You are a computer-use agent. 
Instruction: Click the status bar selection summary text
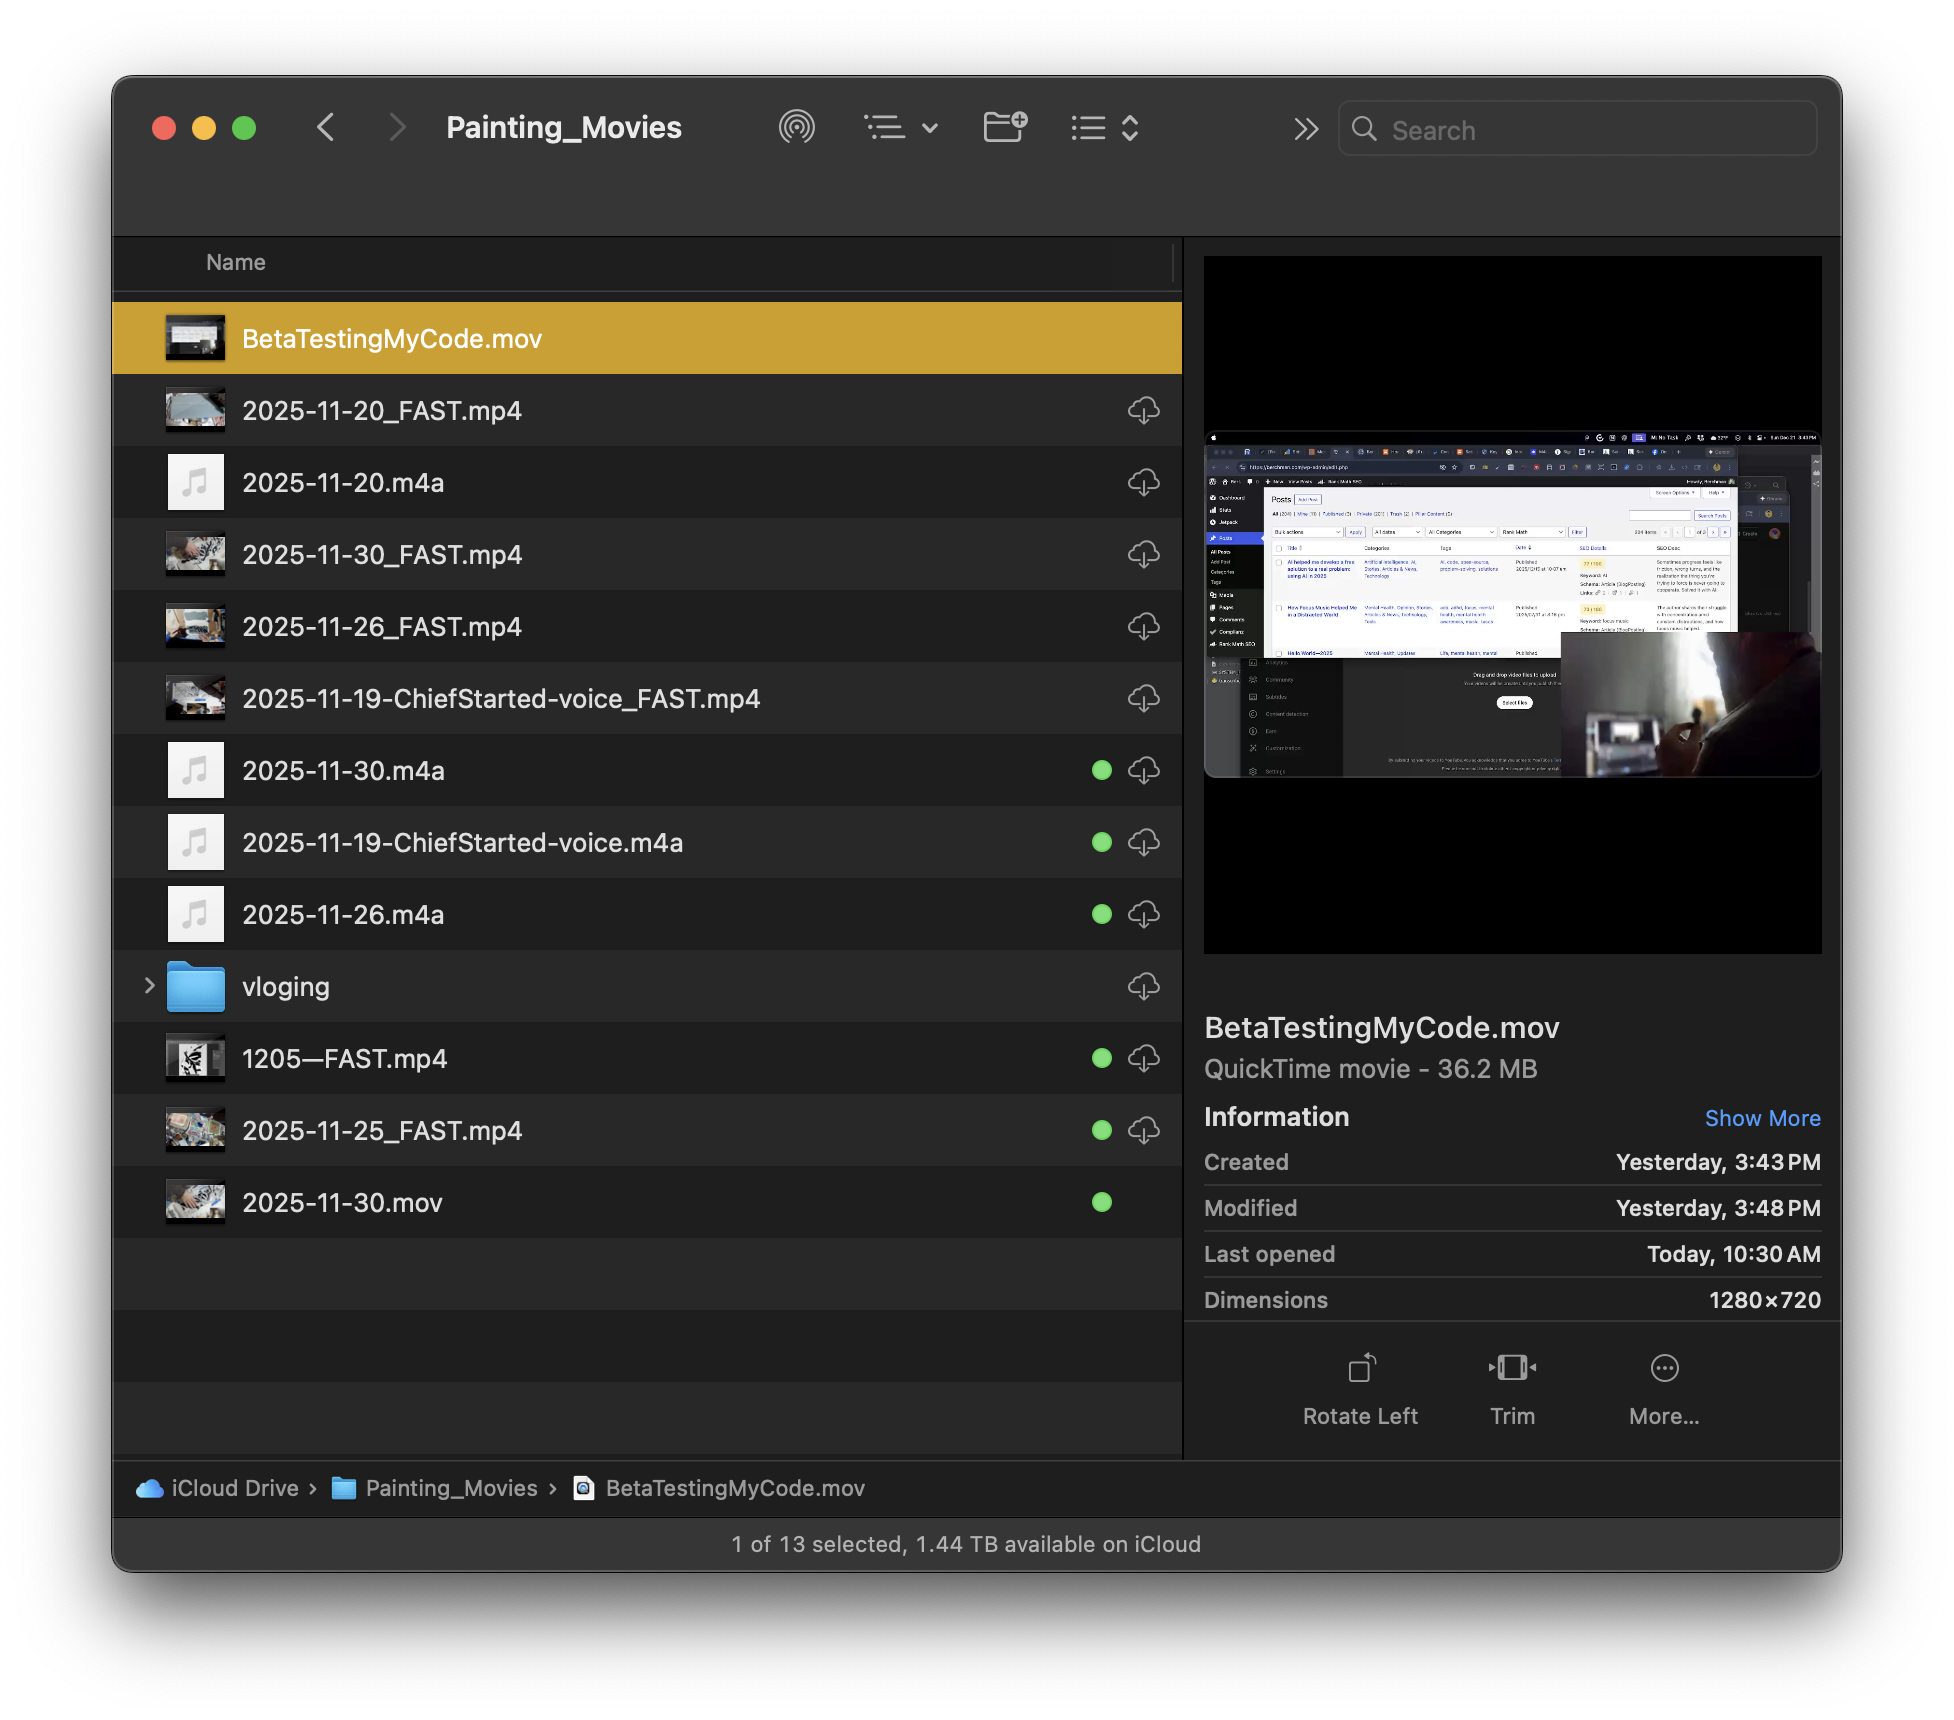tap(966, 1544)
